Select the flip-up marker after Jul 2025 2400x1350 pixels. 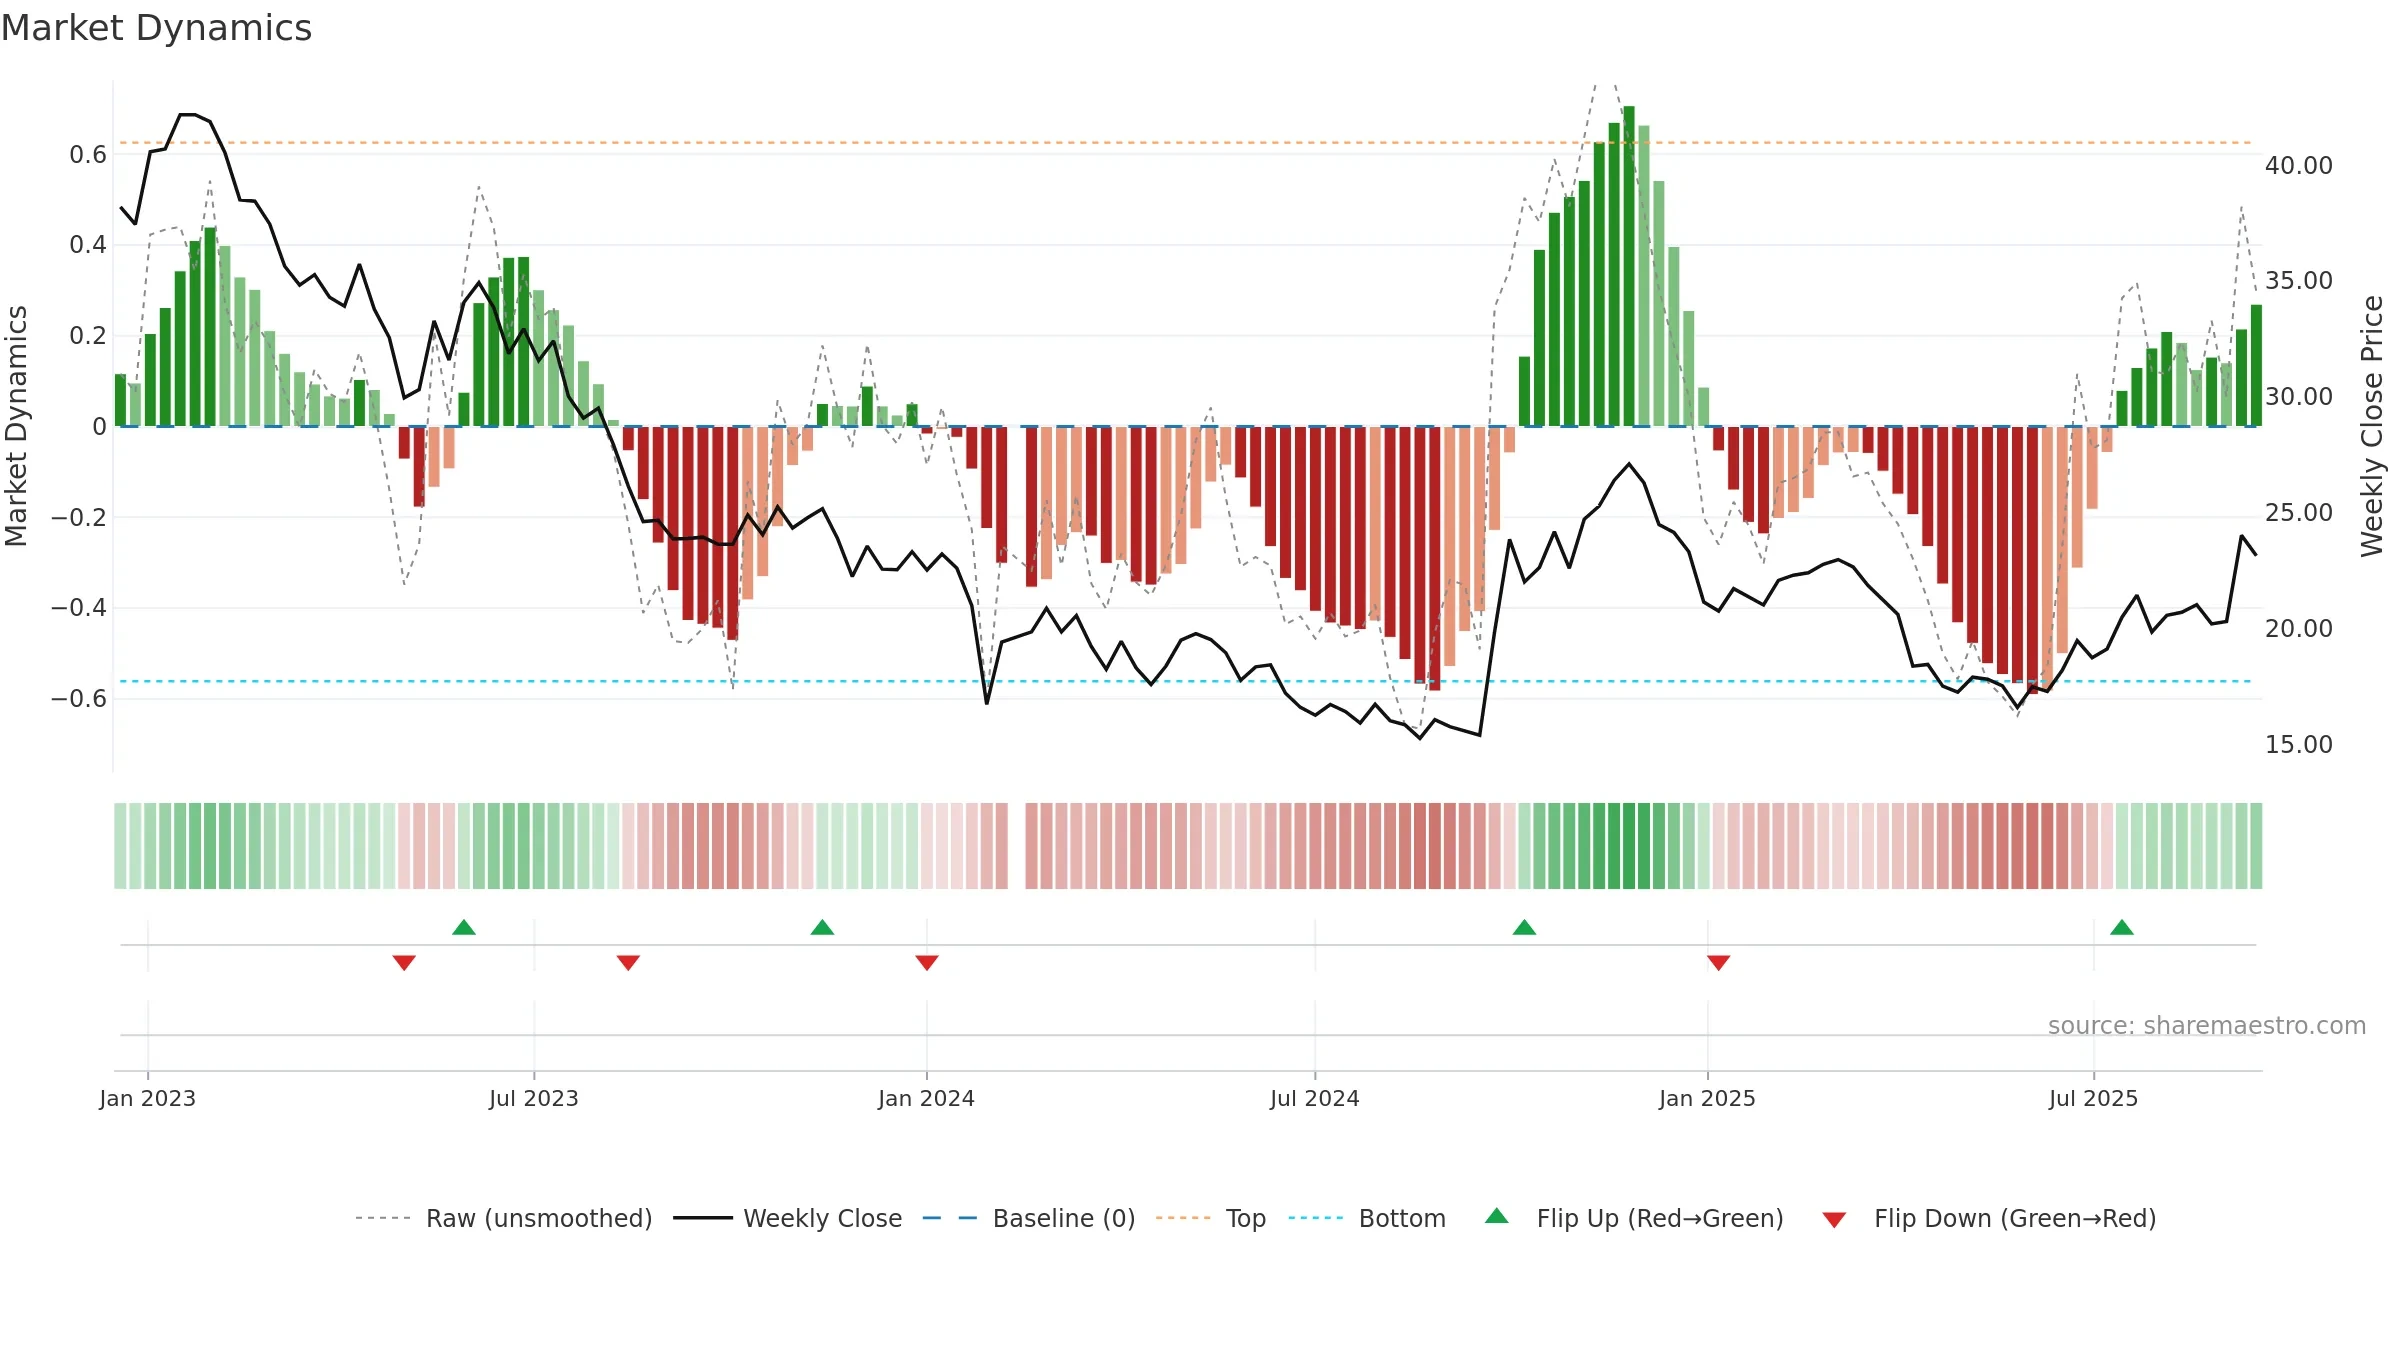(x=2122, y=927)
